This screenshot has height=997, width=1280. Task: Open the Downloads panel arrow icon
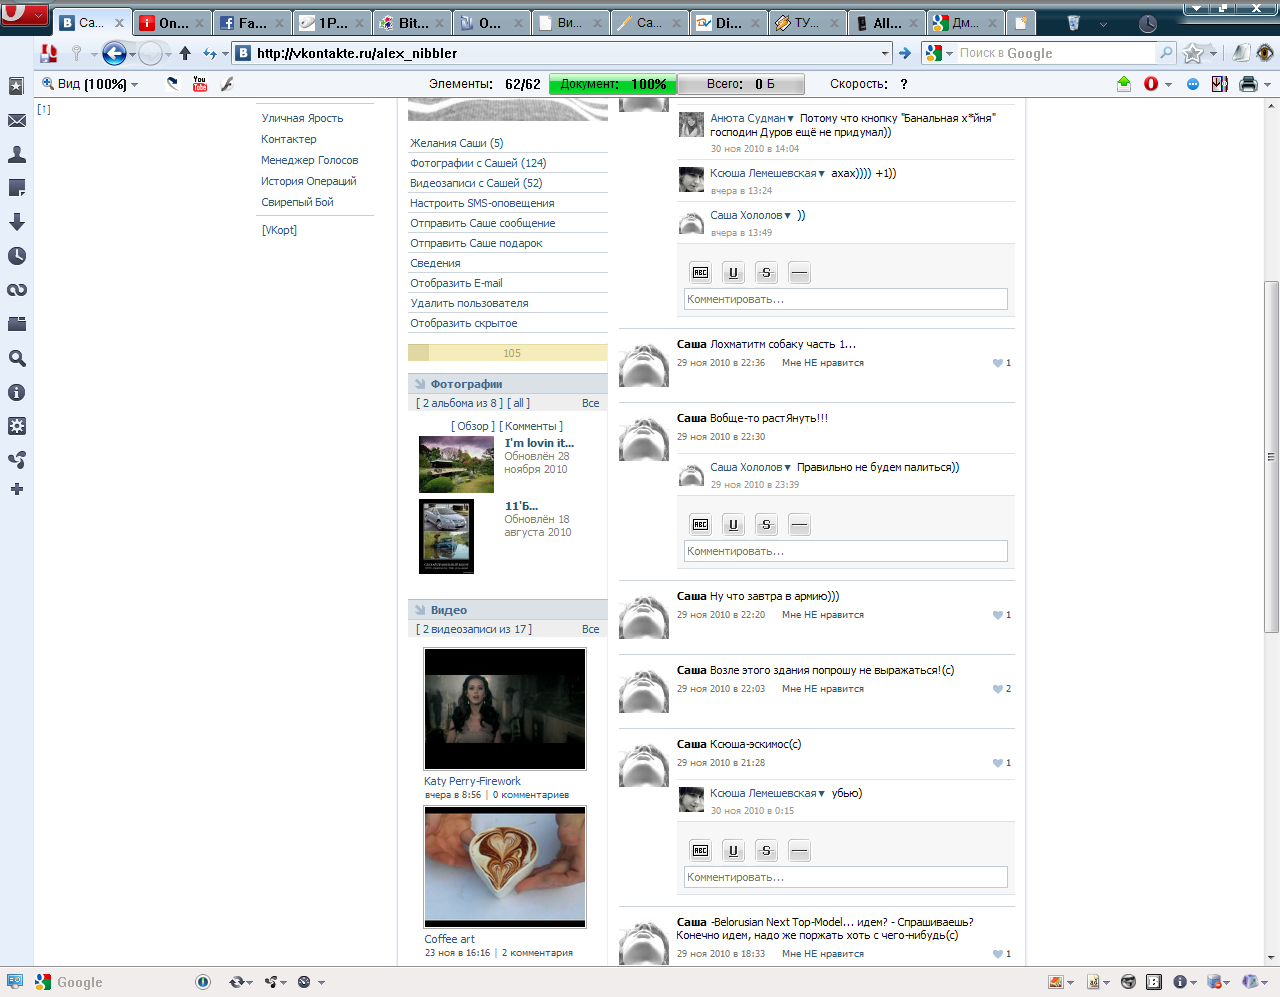click(x=17, y=222)
